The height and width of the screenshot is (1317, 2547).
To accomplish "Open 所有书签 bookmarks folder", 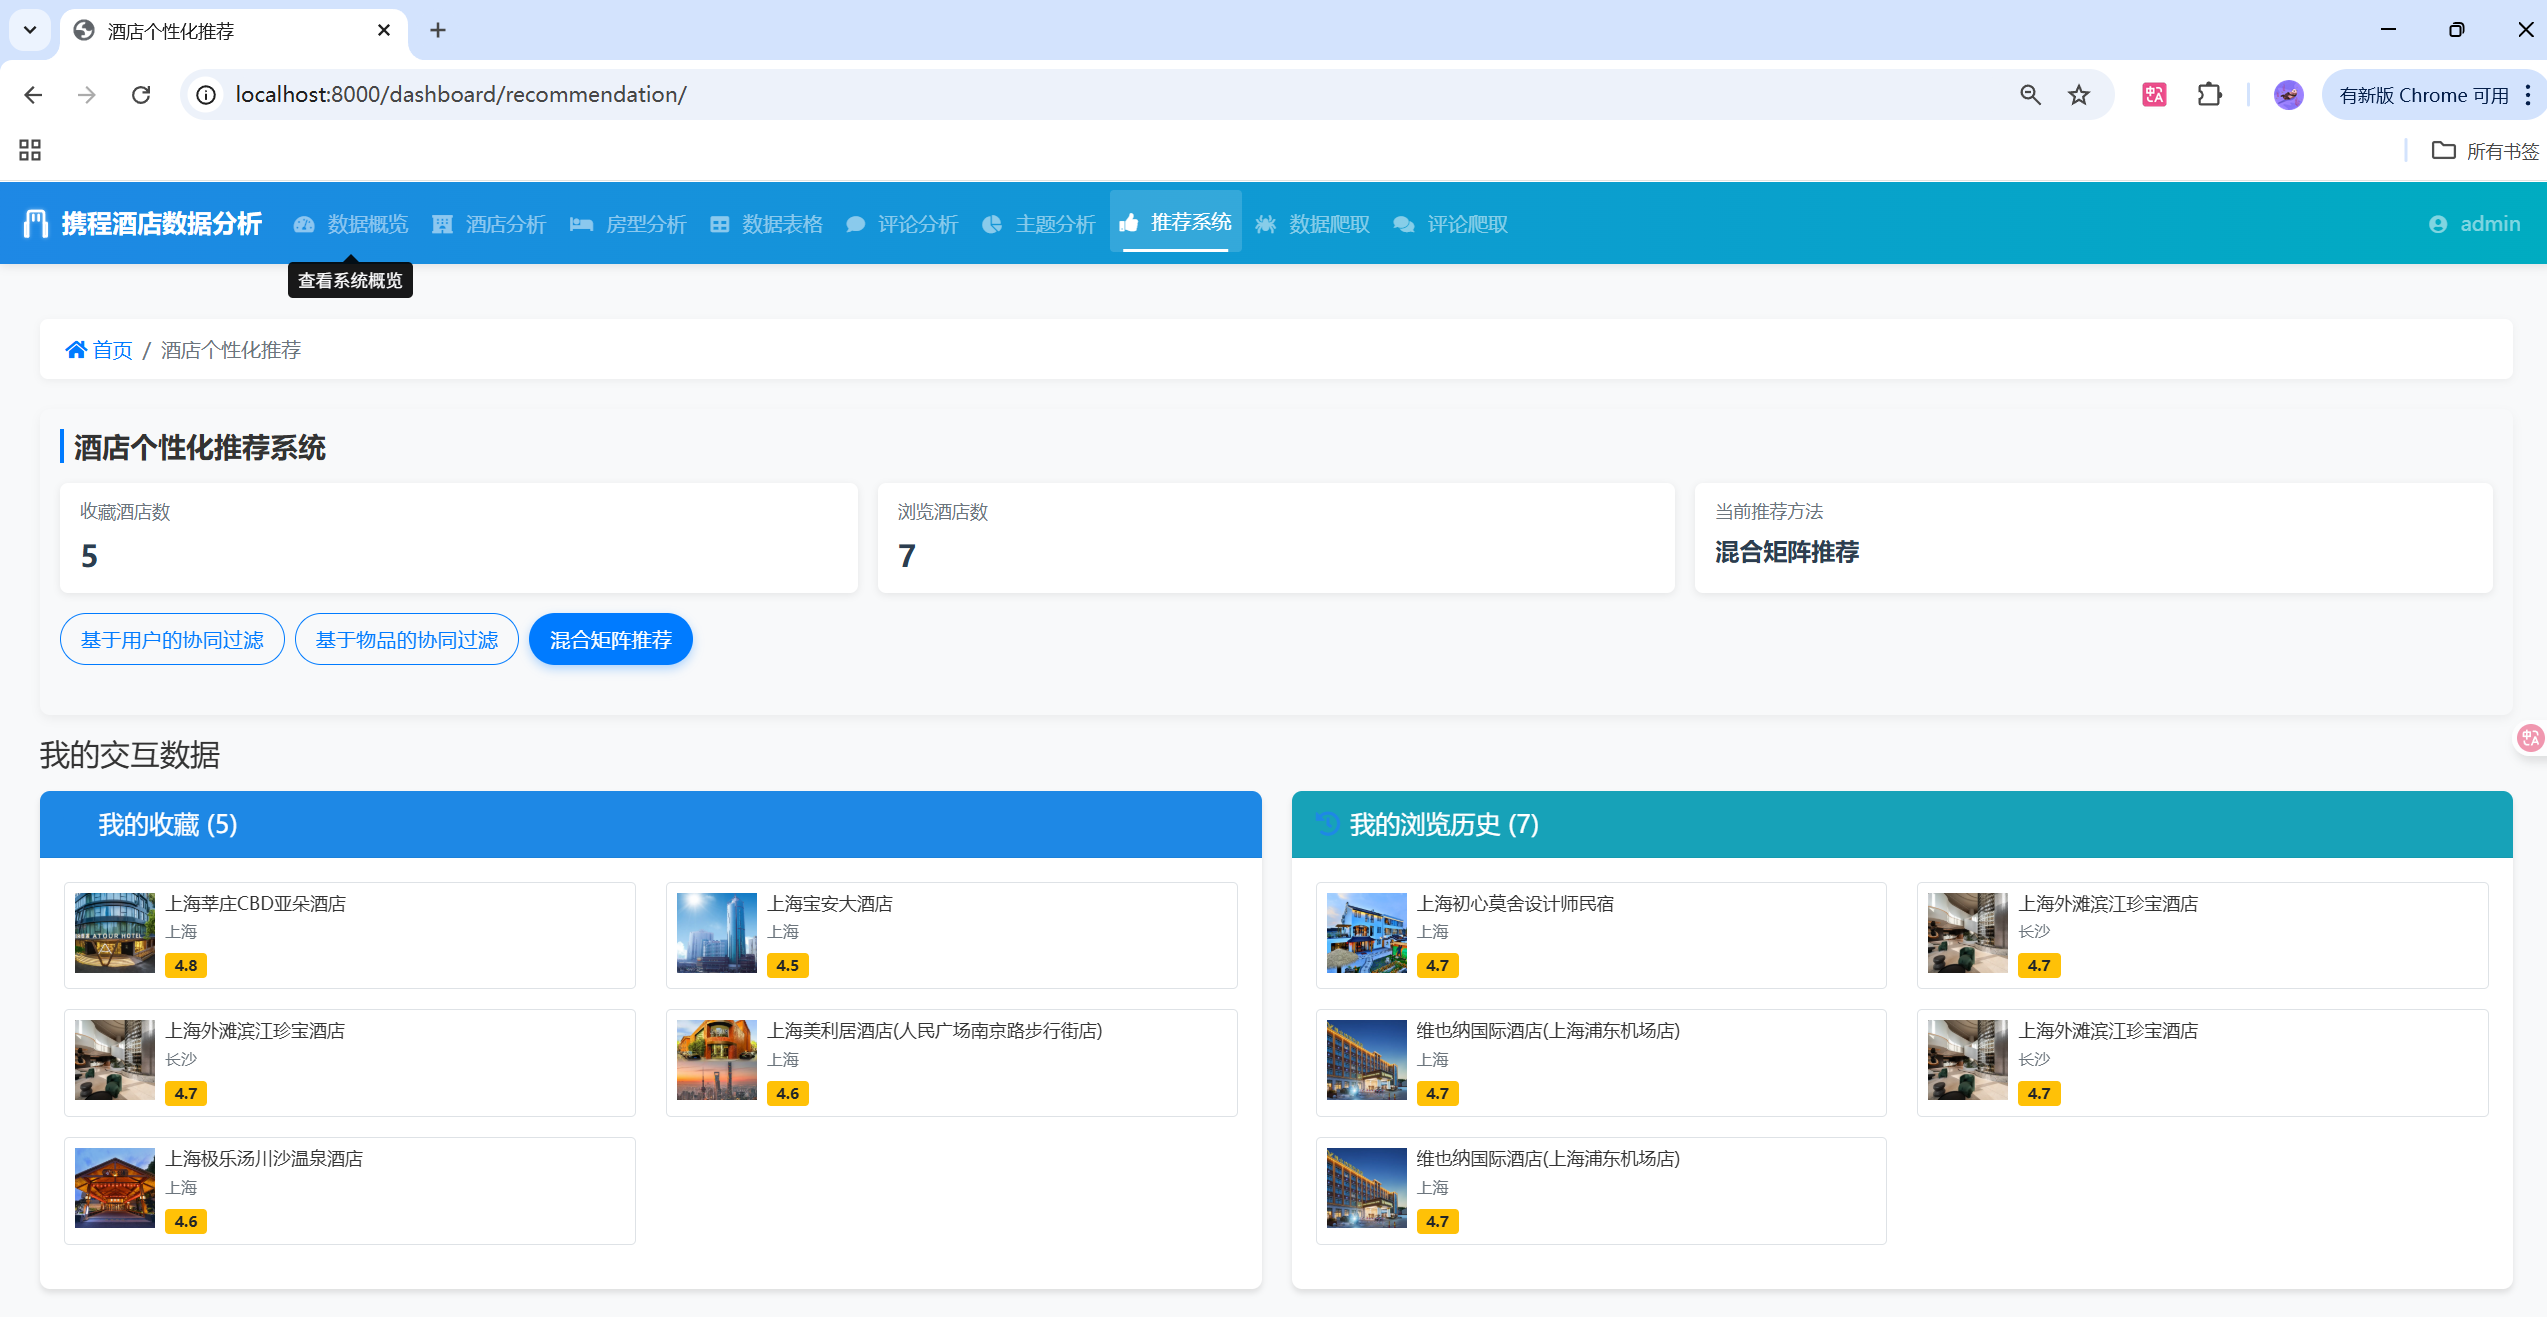I will [x=2485, y=151].
